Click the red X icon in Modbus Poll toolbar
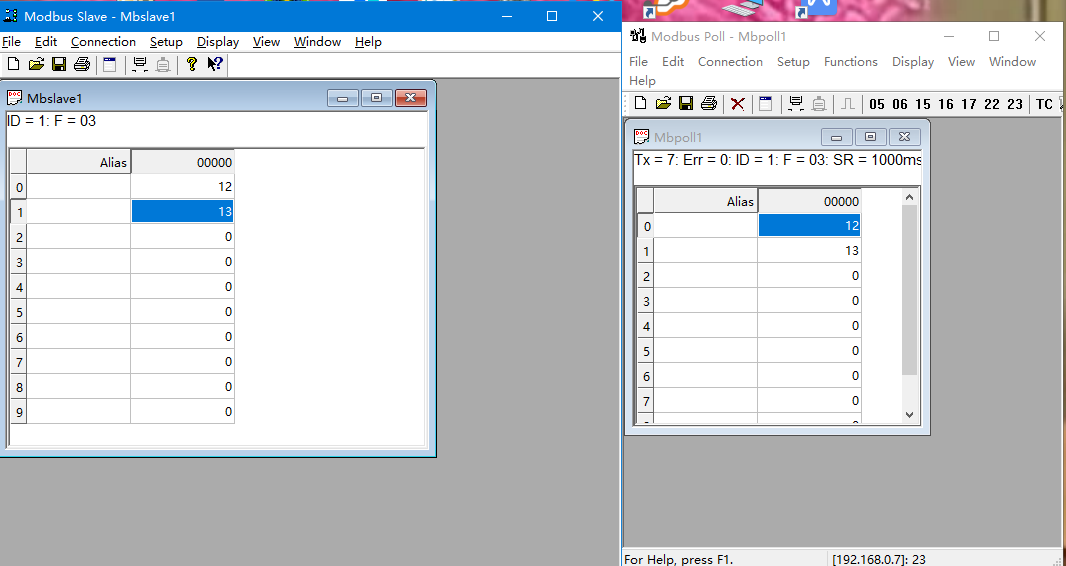 pyautogui.click(x=738, y=104)
